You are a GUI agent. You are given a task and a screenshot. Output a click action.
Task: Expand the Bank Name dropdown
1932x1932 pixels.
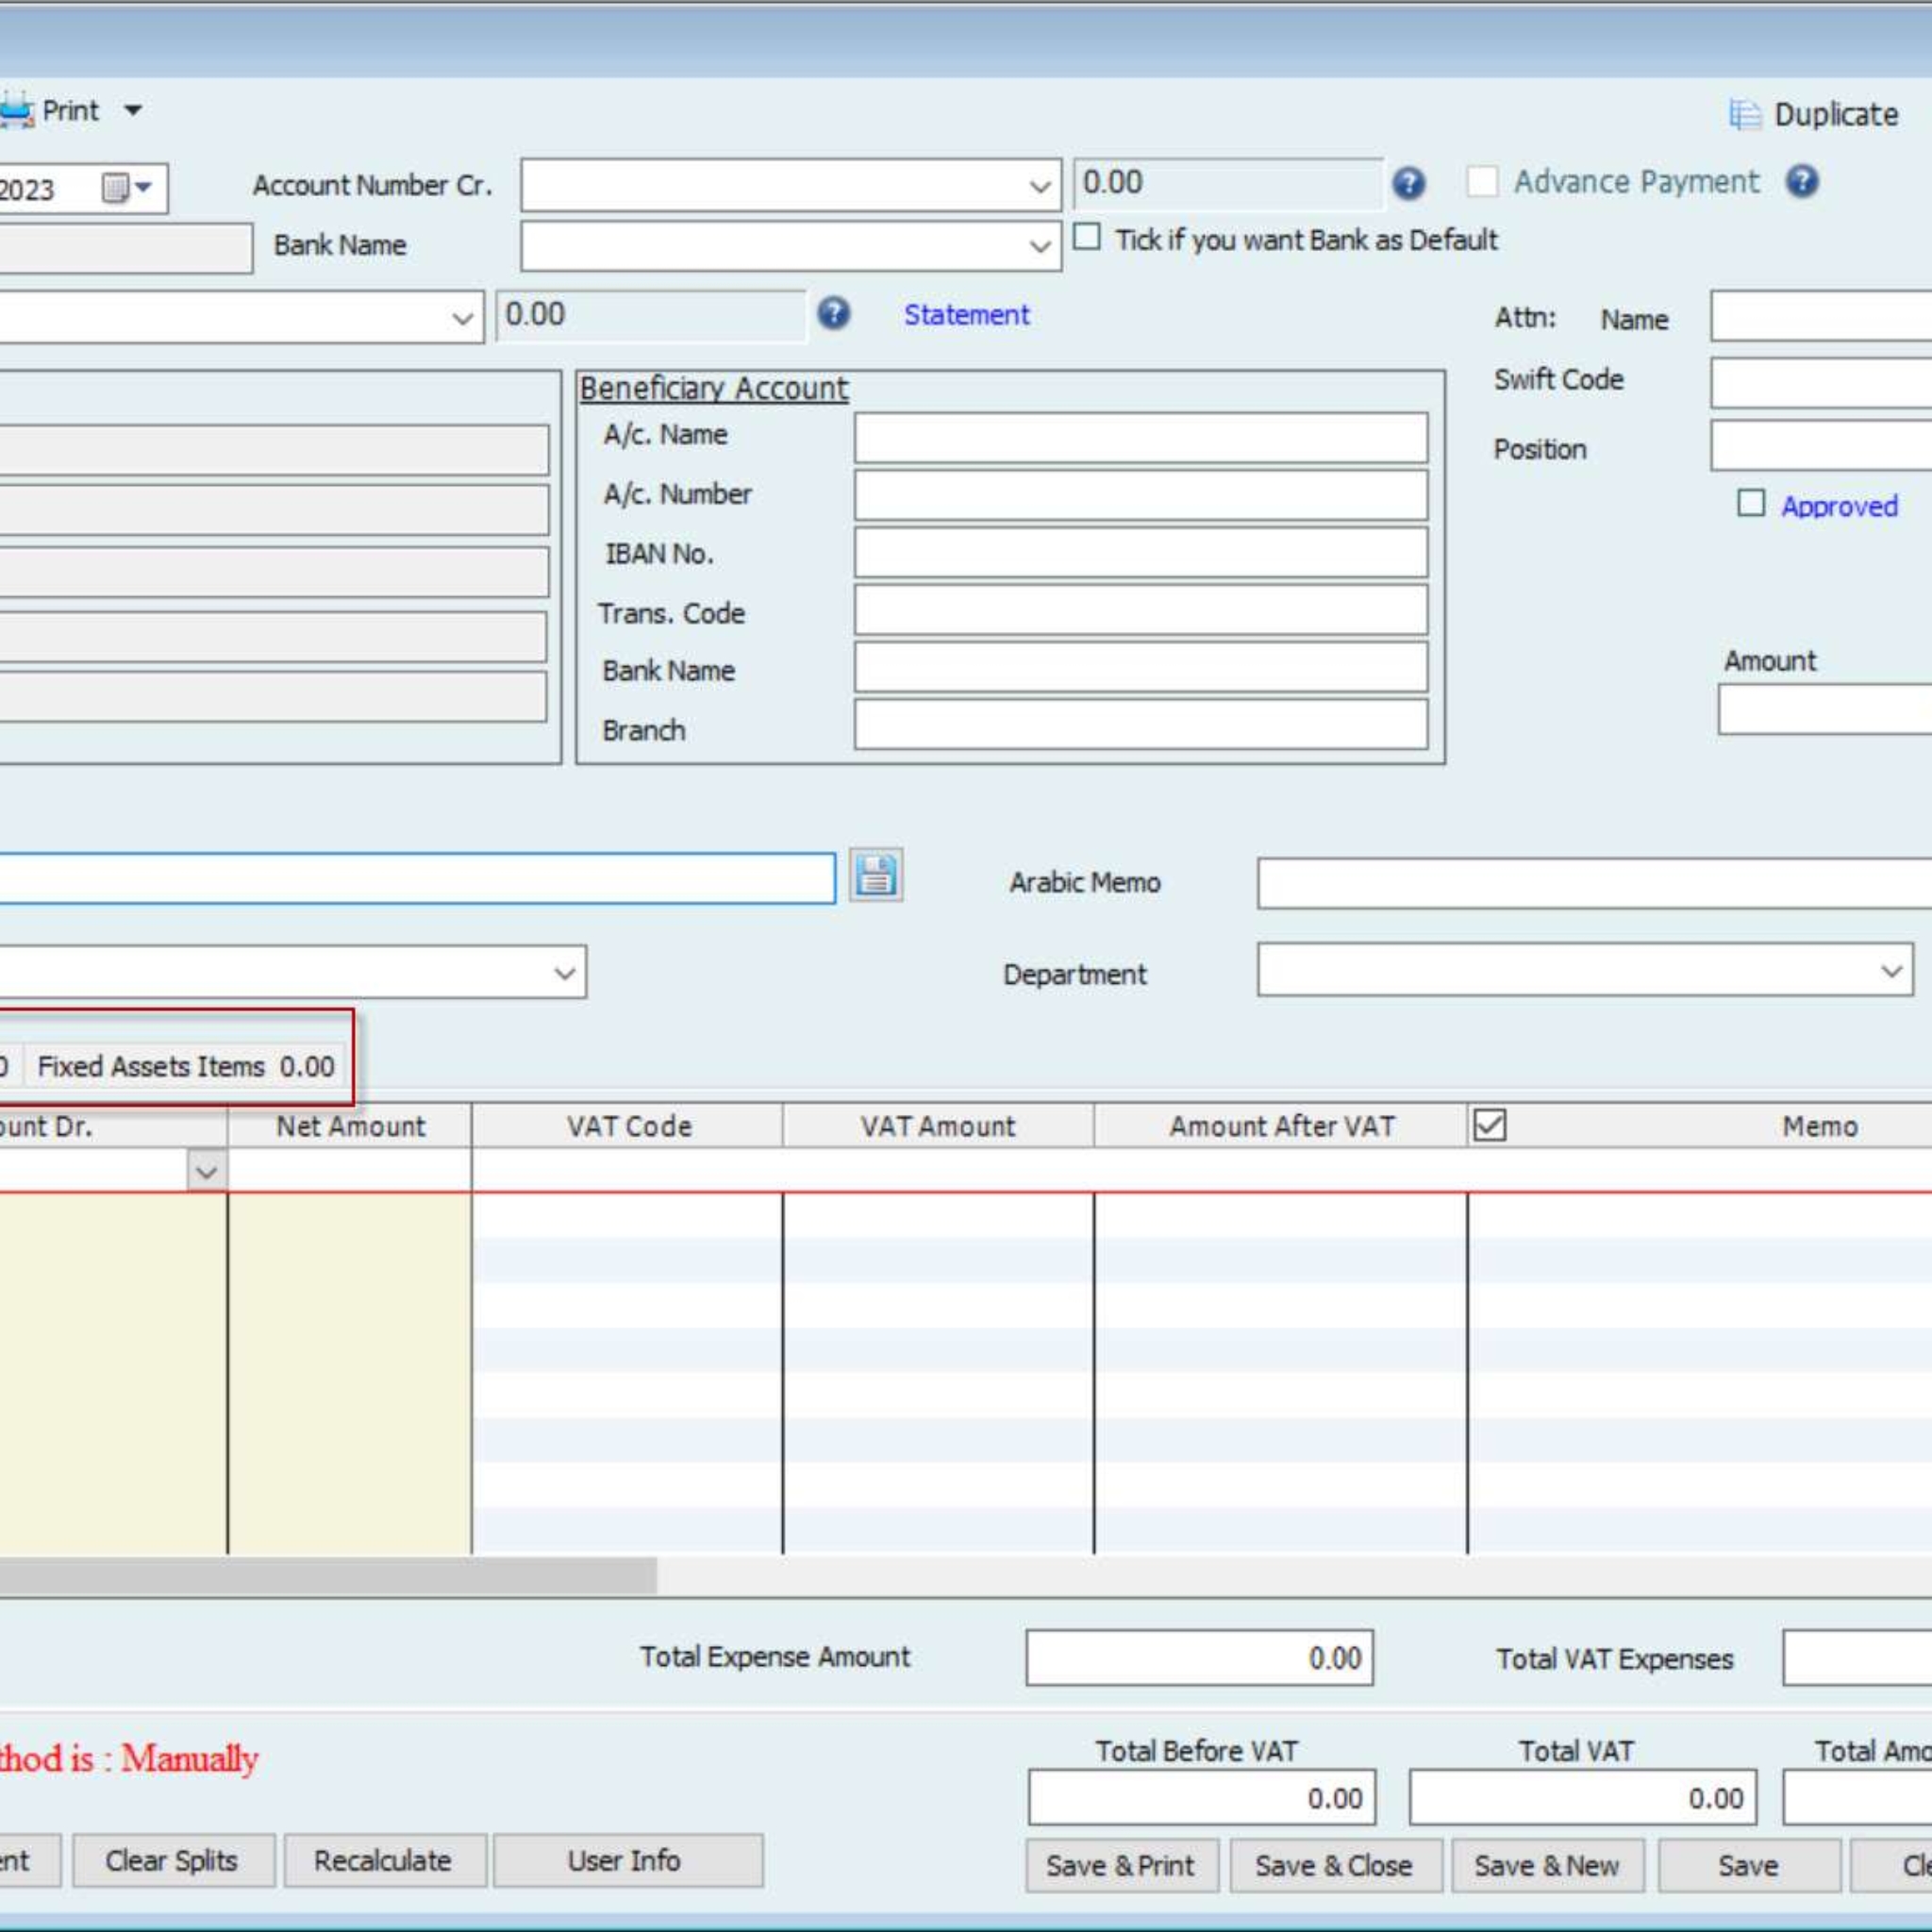1040,247
